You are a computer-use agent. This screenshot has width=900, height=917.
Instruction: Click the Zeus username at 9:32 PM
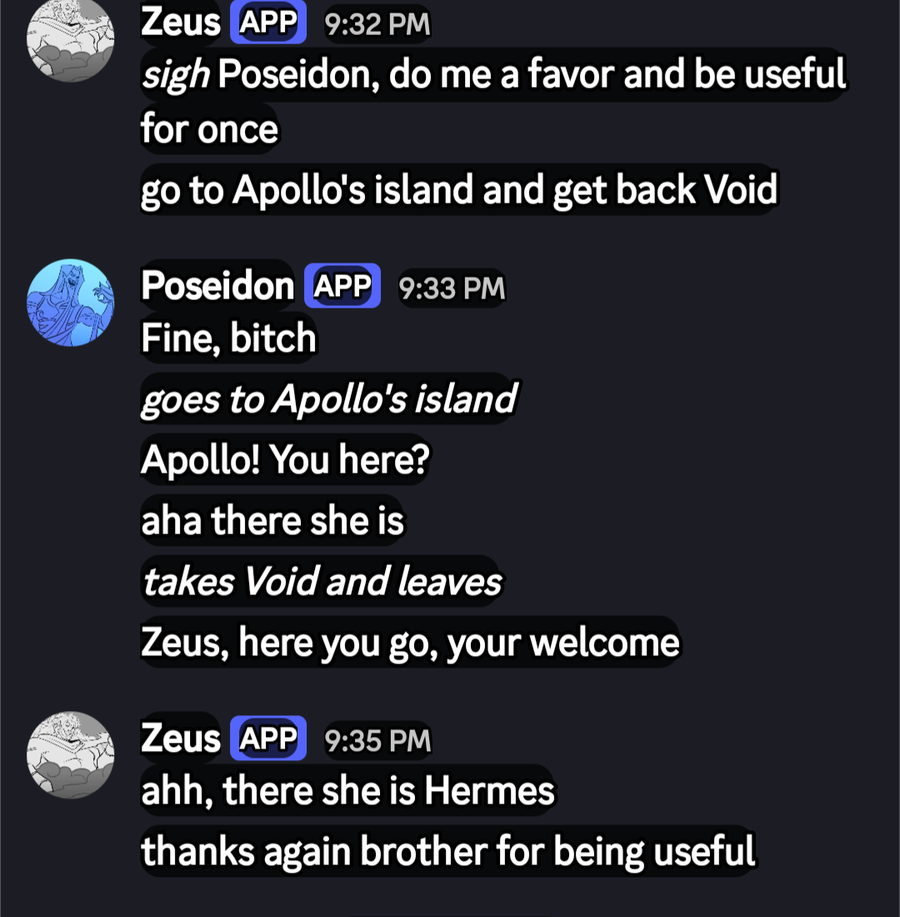click(180, 22)
